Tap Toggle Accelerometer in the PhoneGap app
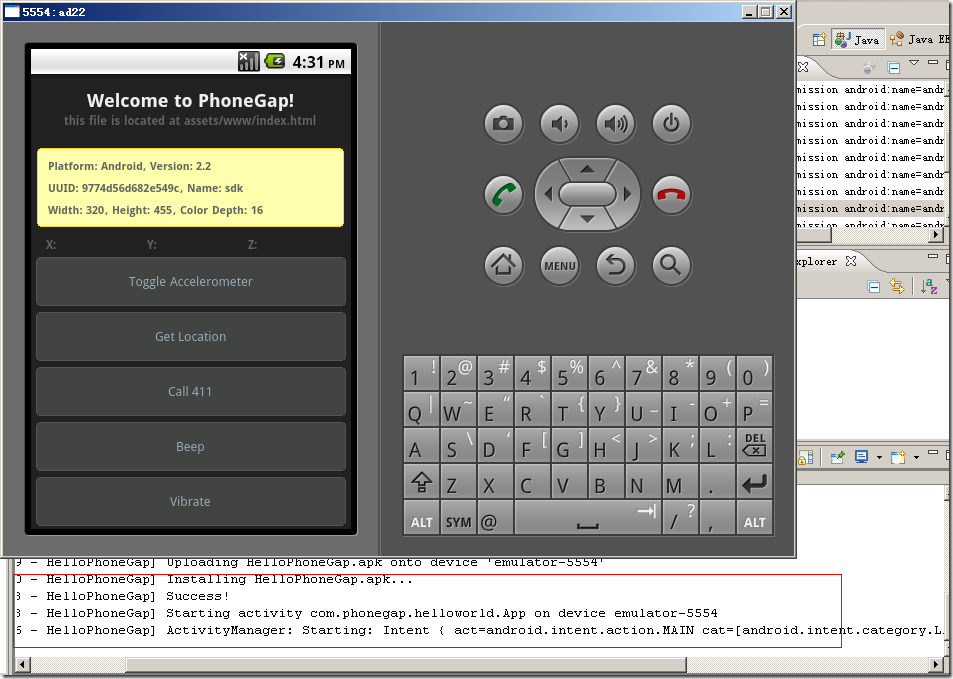The height and width of the screenshot is (679, 953). click(x=191, y=281)
